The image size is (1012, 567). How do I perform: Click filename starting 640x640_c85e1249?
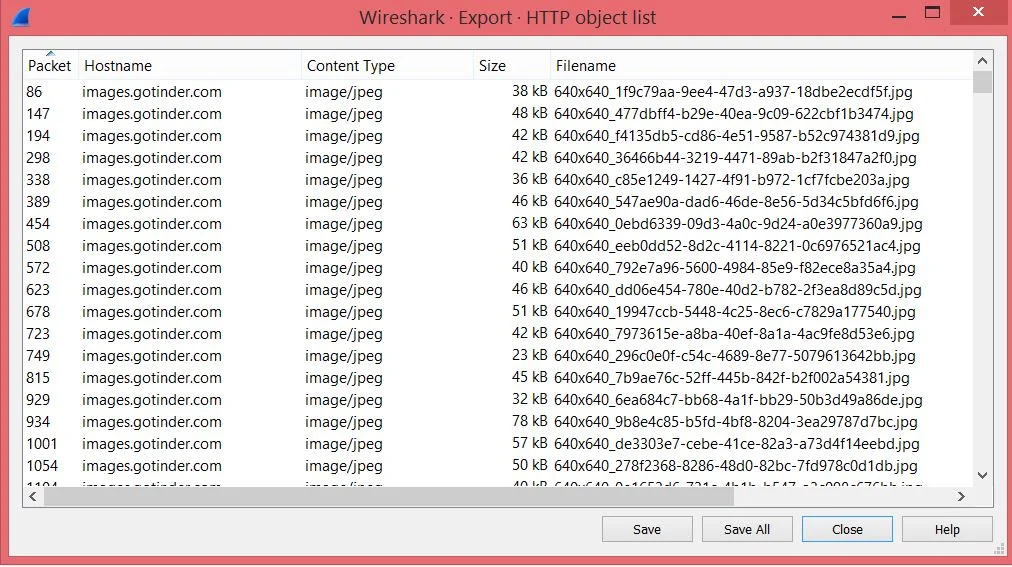click(x=732, y=179)
